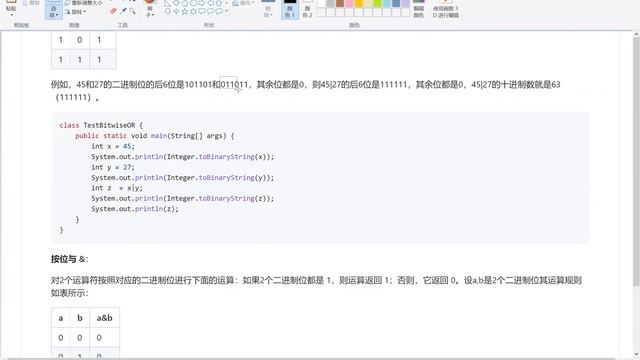The height and width of the screenshot is (360, 640).
Task: Select the Color picker eyedropper tool
Action: click(123, 11)
